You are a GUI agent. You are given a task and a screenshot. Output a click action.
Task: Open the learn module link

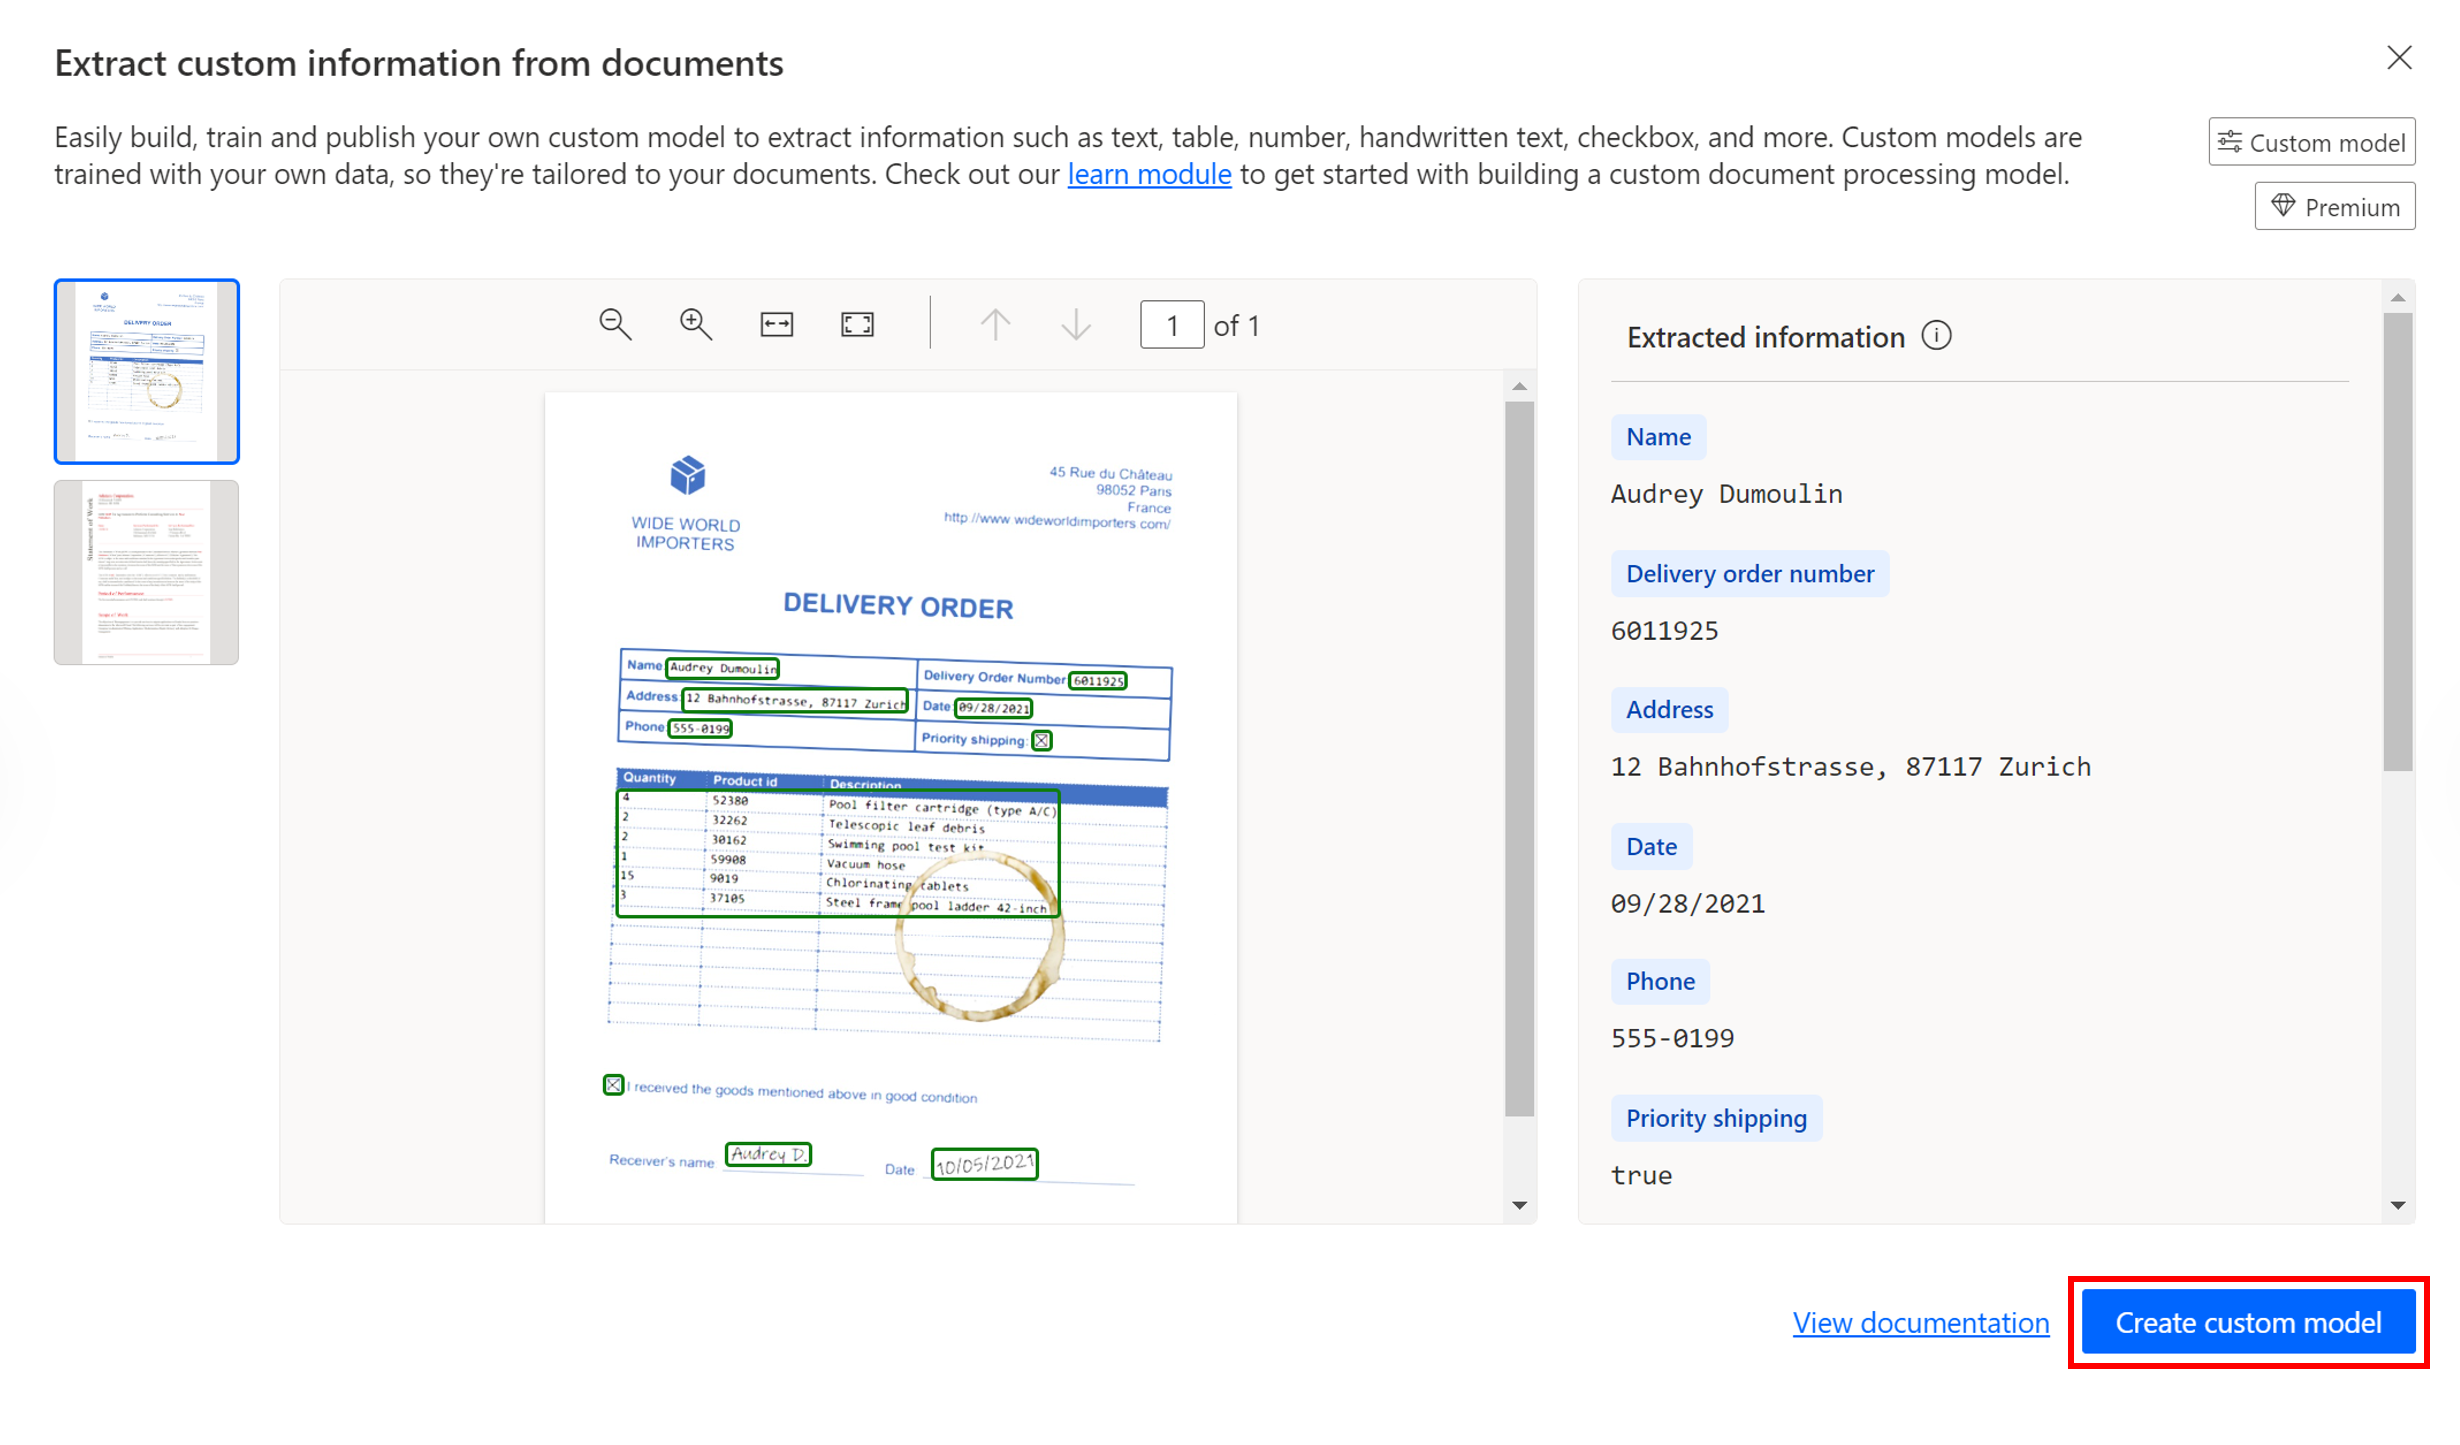coord(1148,174)
